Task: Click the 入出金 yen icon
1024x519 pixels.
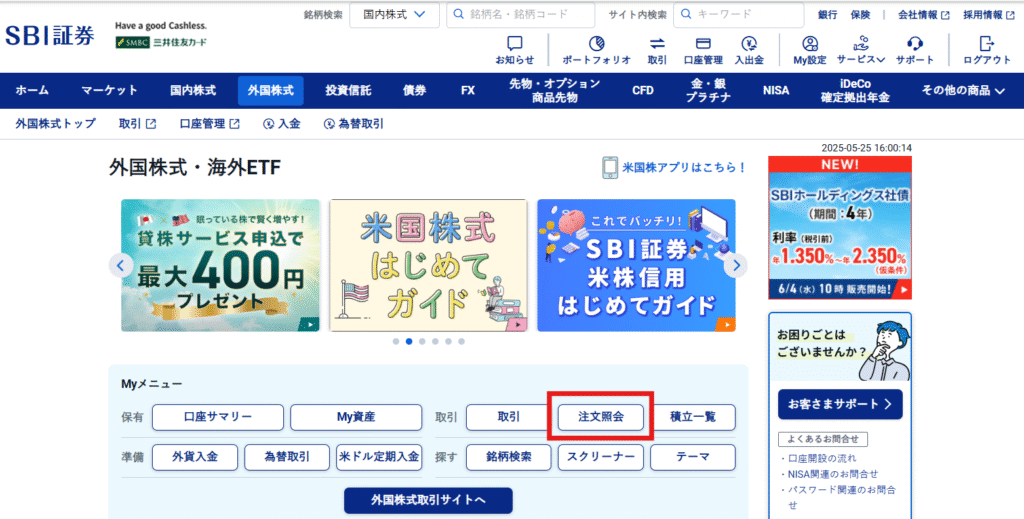Action: coord(749,50)
